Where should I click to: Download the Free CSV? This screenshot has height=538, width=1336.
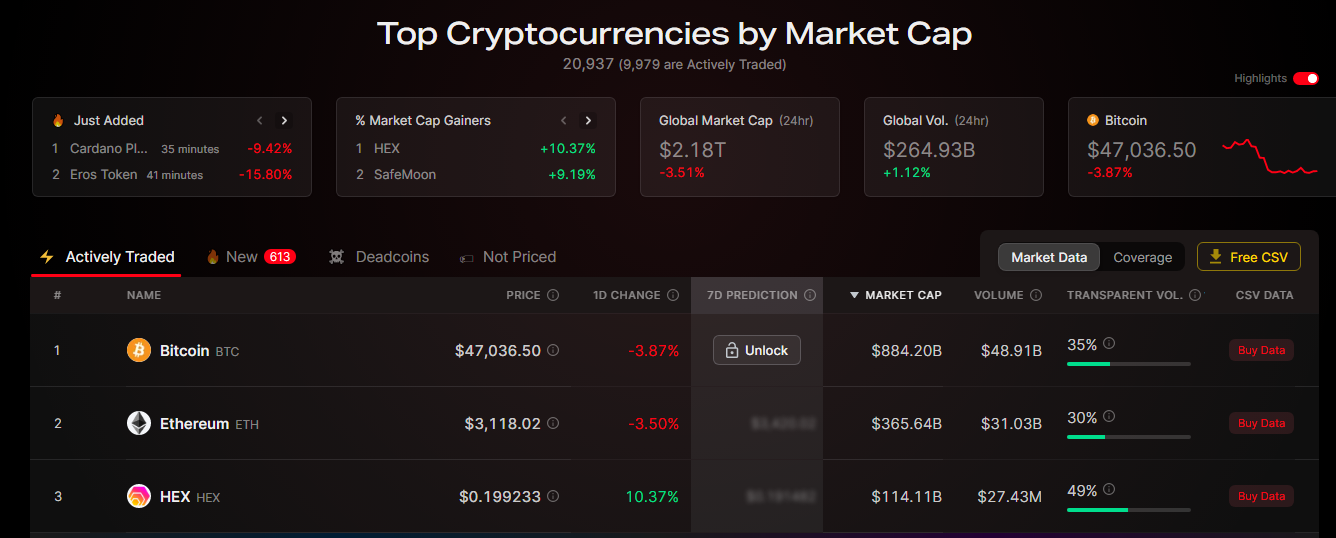1248,257
